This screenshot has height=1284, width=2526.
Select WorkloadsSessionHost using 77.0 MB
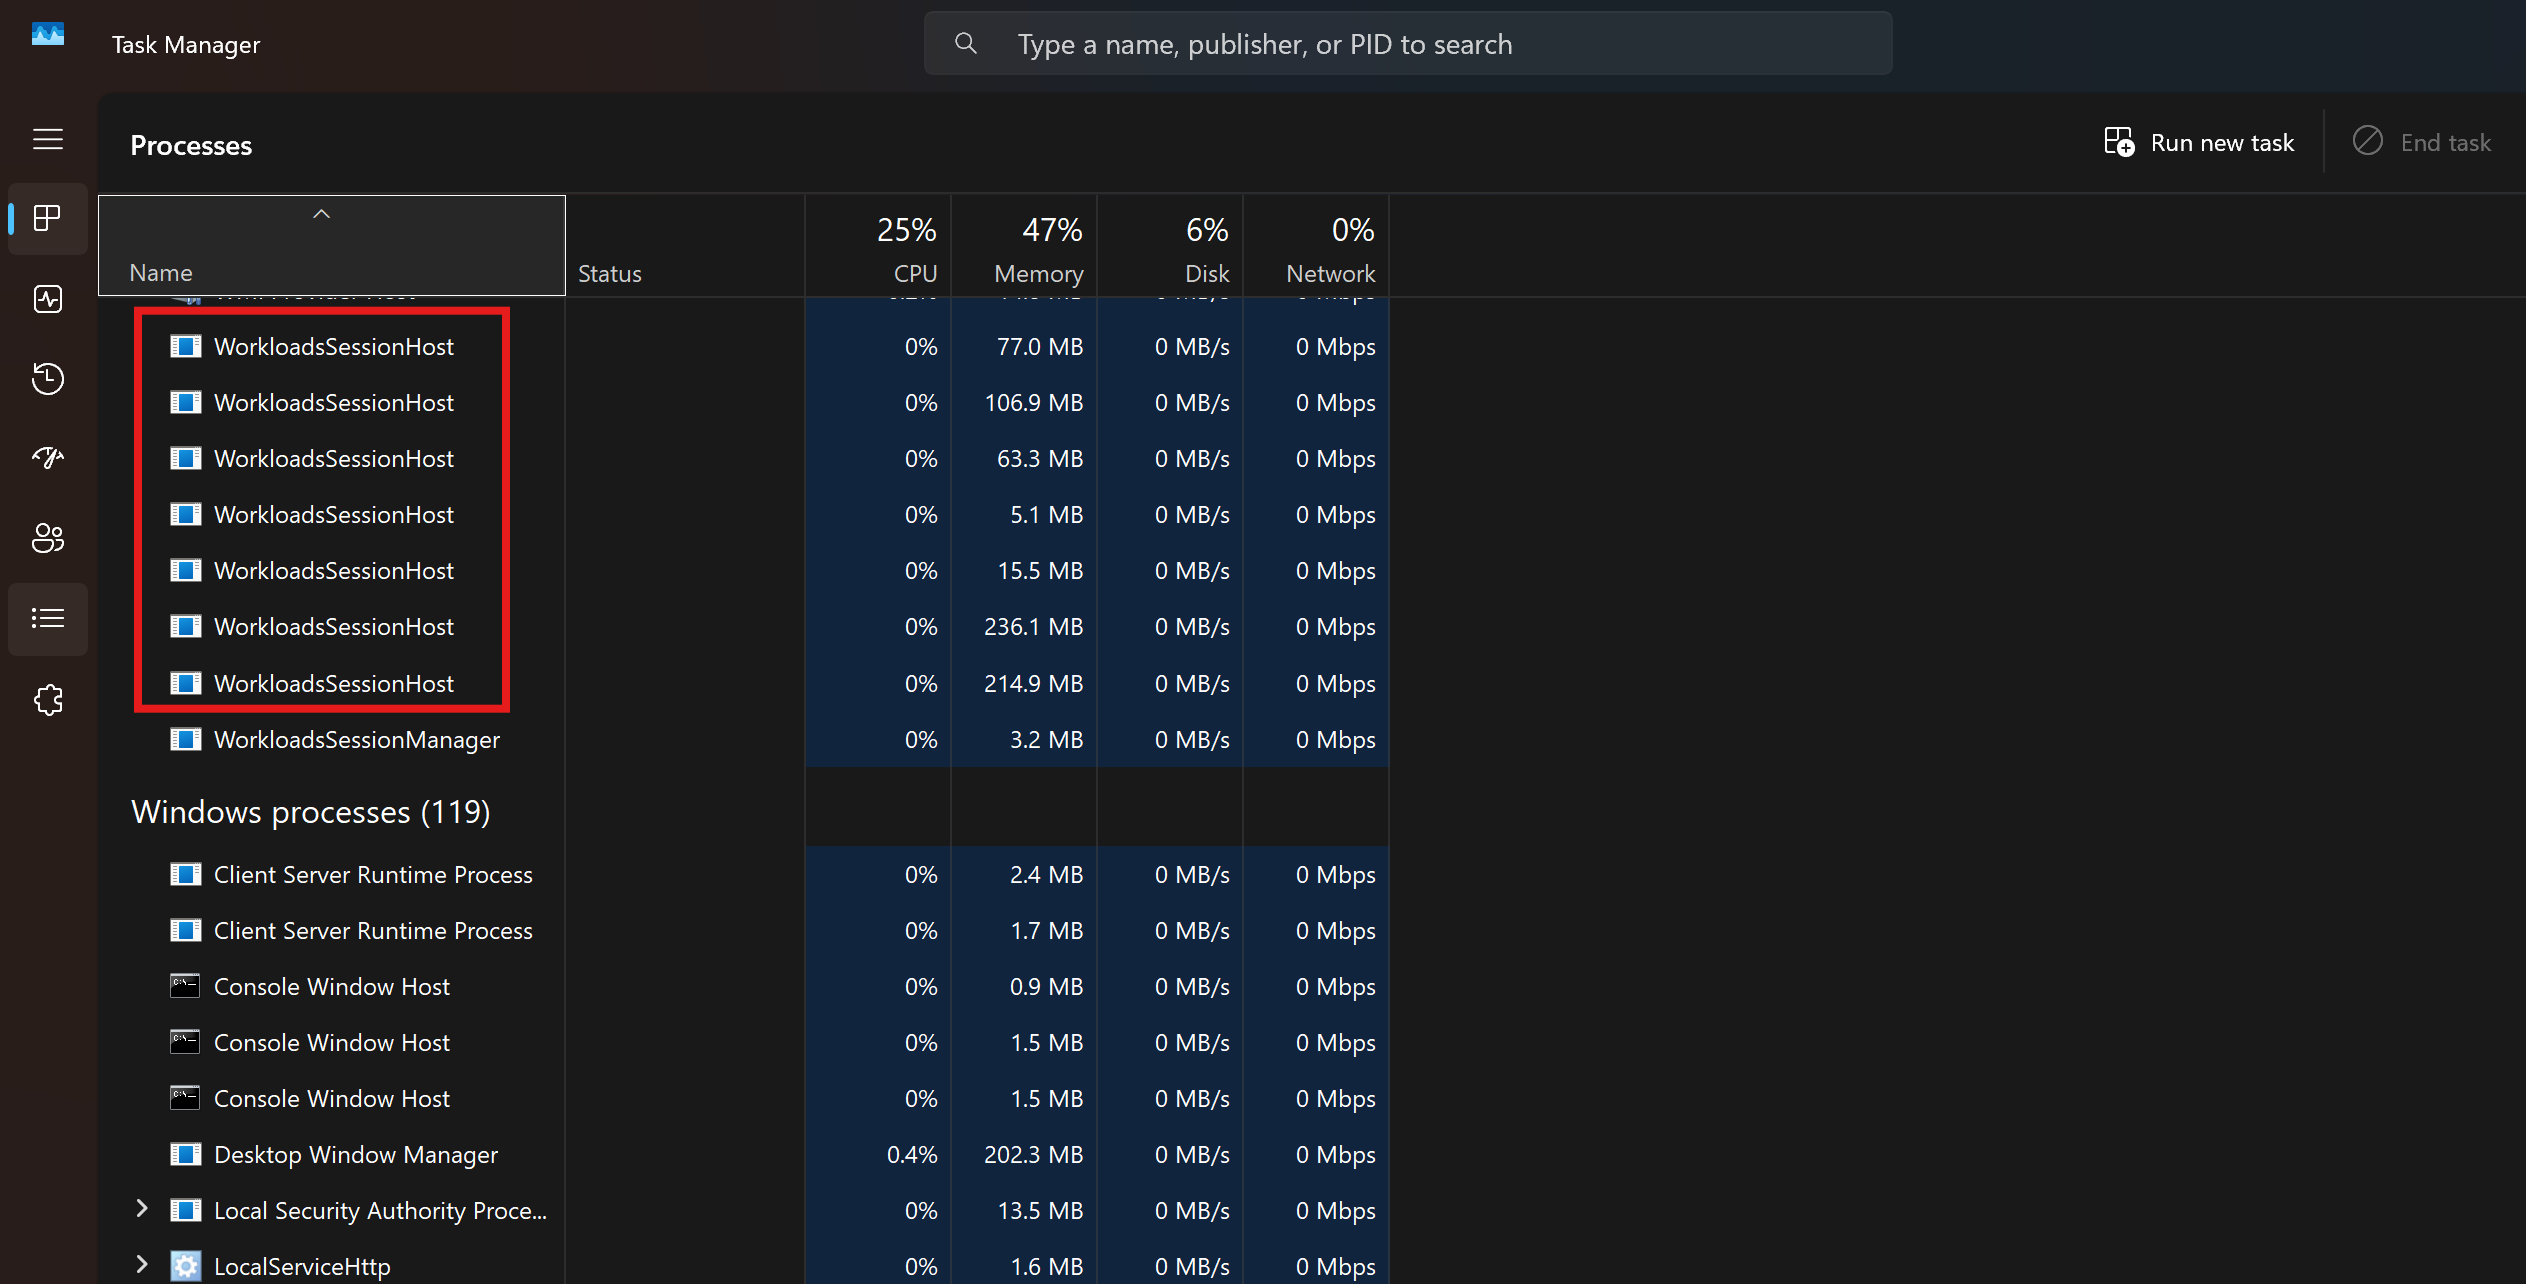click(x=744, y=347)
